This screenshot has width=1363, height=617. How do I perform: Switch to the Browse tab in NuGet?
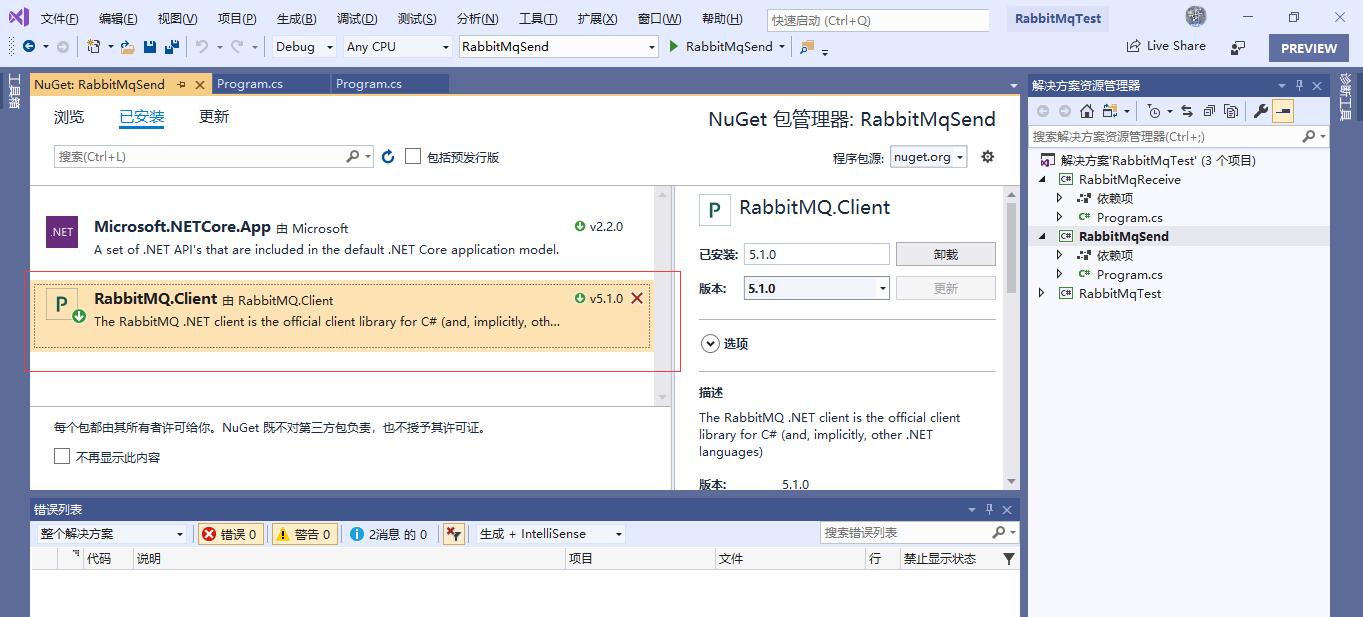pyautogui.click(x=69, y=117)
